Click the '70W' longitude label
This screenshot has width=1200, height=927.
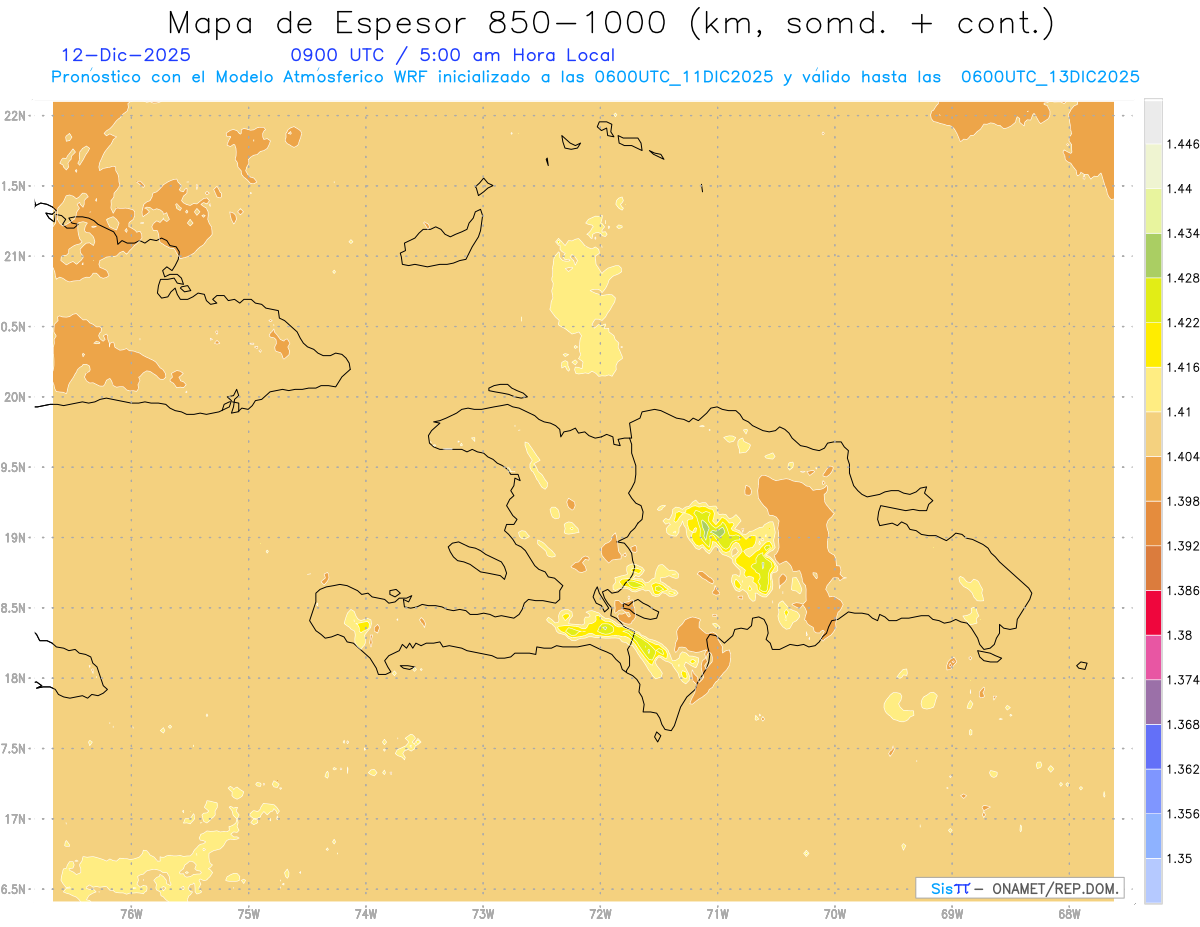point(835,914)
